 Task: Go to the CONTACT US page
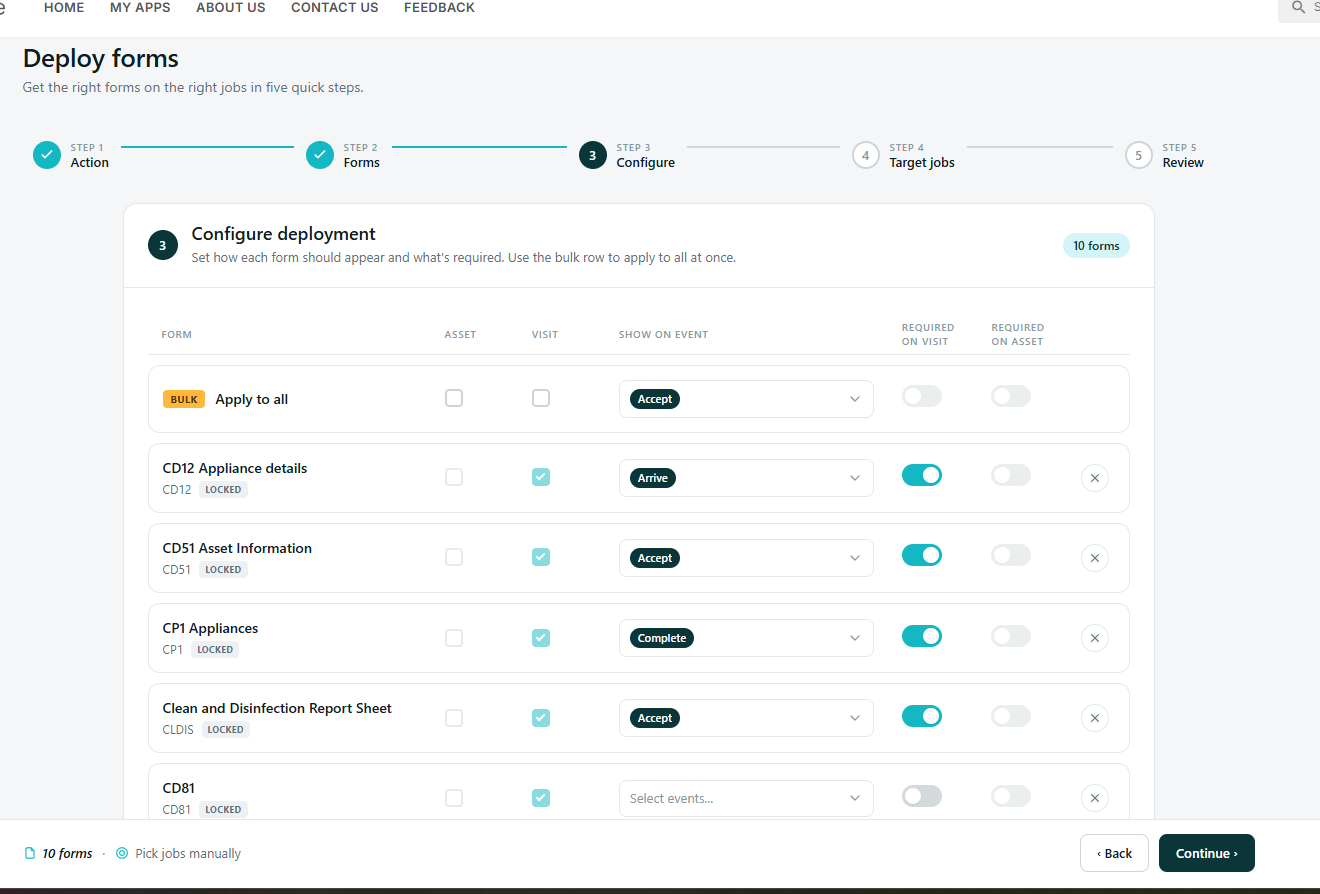tap(335, 7)
